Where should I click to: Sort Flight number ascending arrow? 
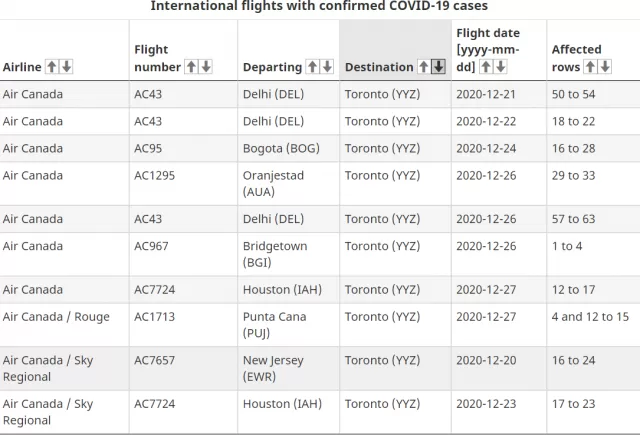(x=191, y=67)
